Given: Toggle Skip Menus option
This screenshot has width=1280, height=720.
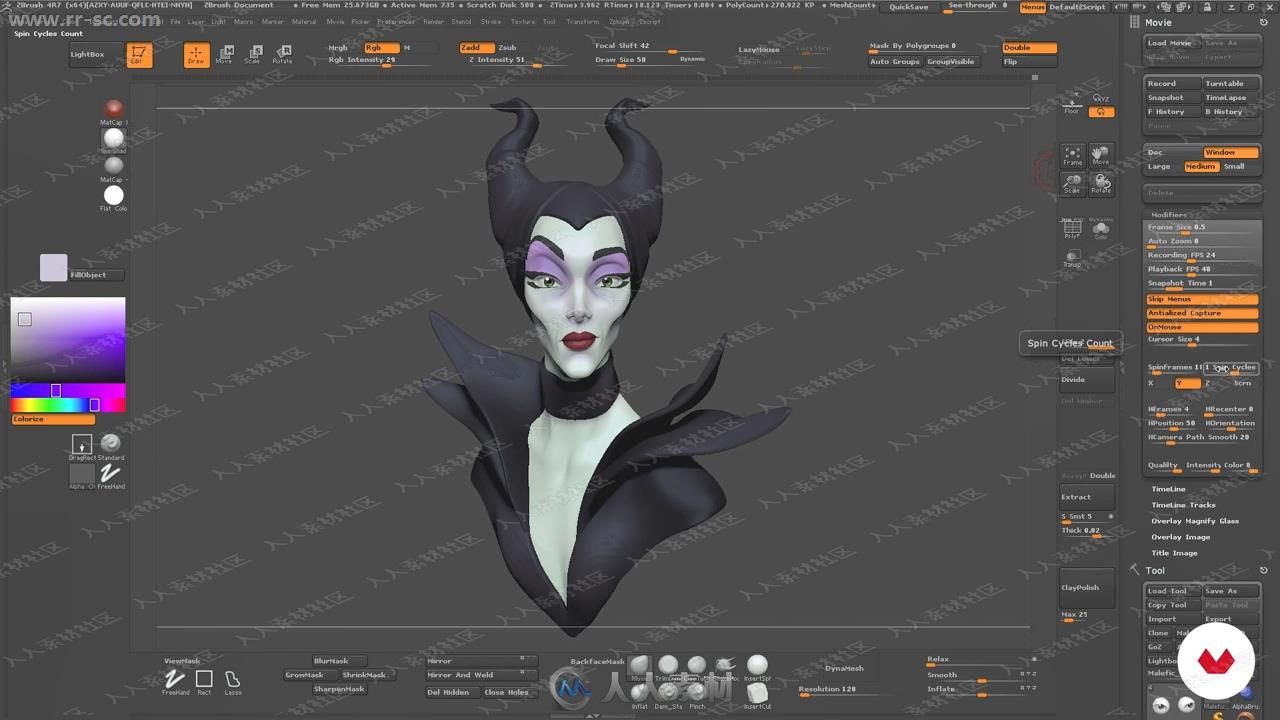Looking at the screenshot, I should pos(1202,299).
